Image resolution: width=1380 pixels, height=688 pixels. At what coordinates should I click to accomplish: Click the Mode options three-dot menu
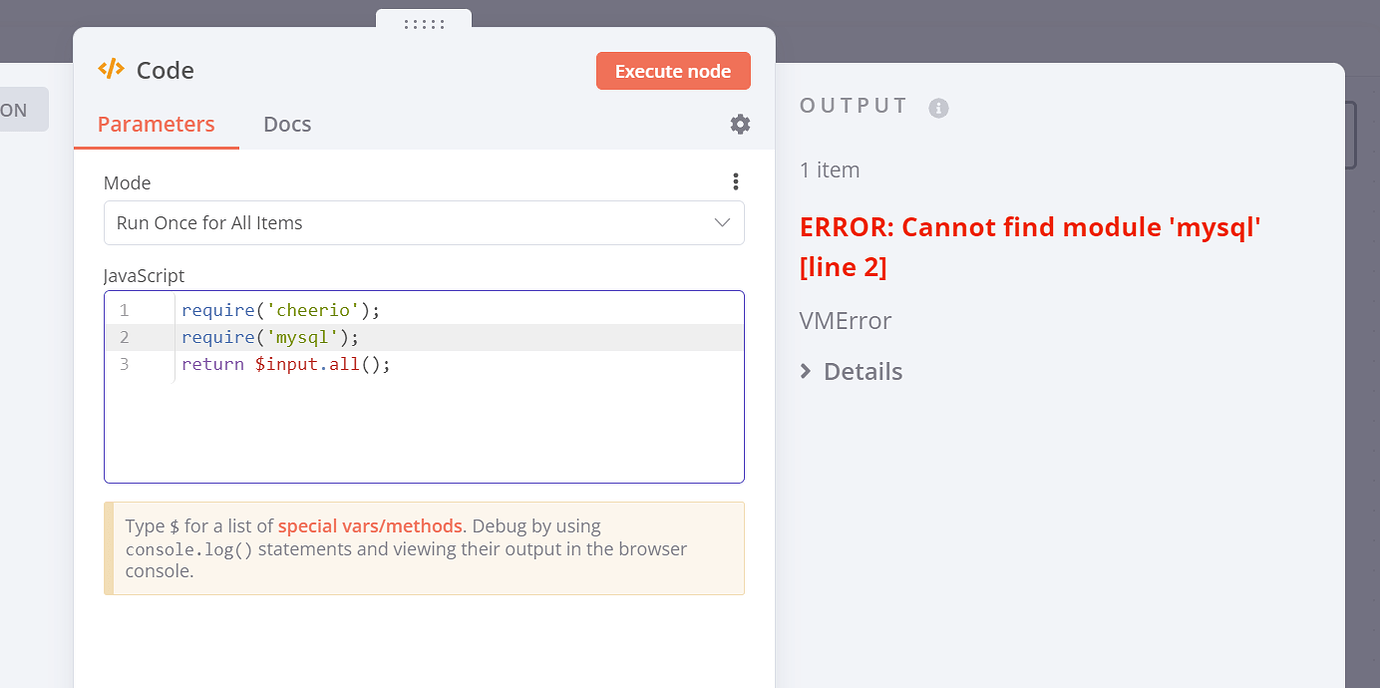click(735, 182)
